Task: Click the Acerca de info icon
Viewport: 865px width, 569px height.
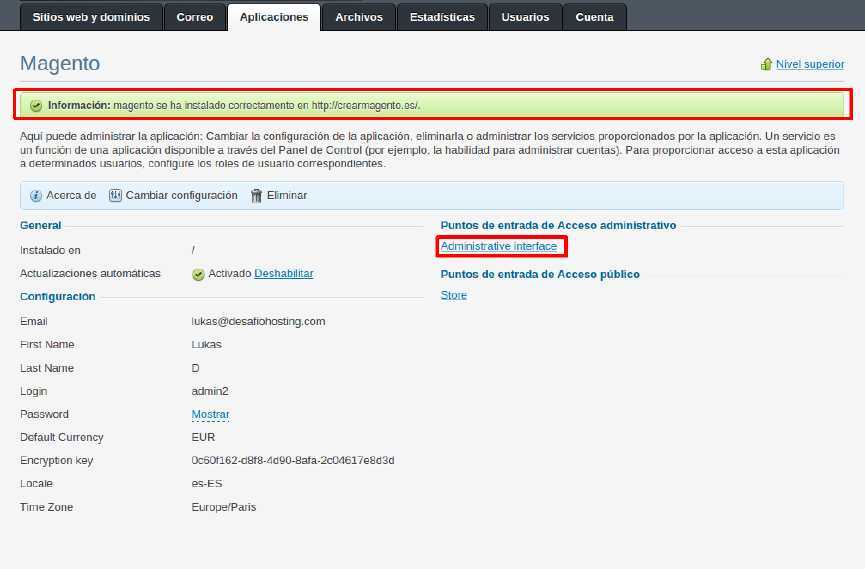Action: 36,195
